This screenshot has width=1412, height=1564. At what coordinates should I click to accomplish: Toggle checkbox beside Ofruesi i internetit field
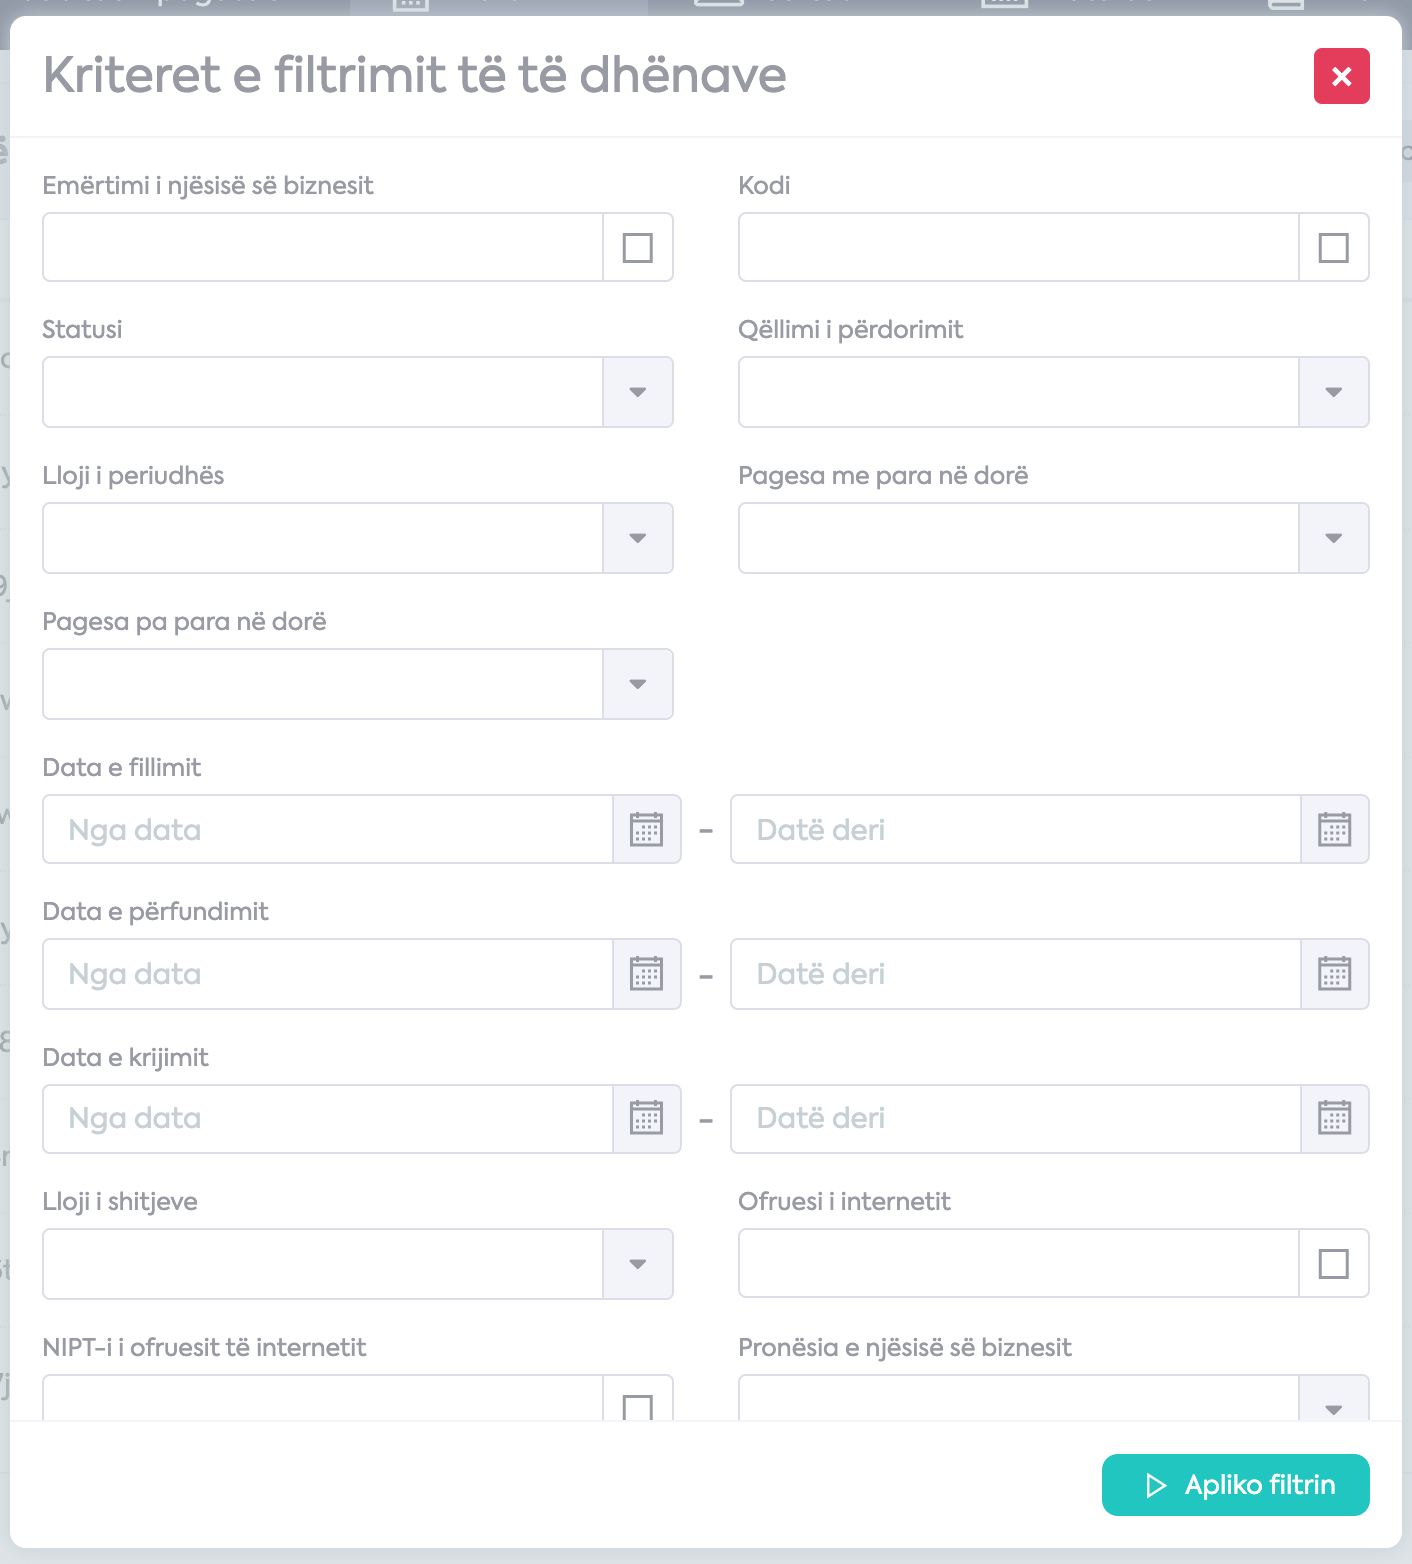(1334, 1264)
